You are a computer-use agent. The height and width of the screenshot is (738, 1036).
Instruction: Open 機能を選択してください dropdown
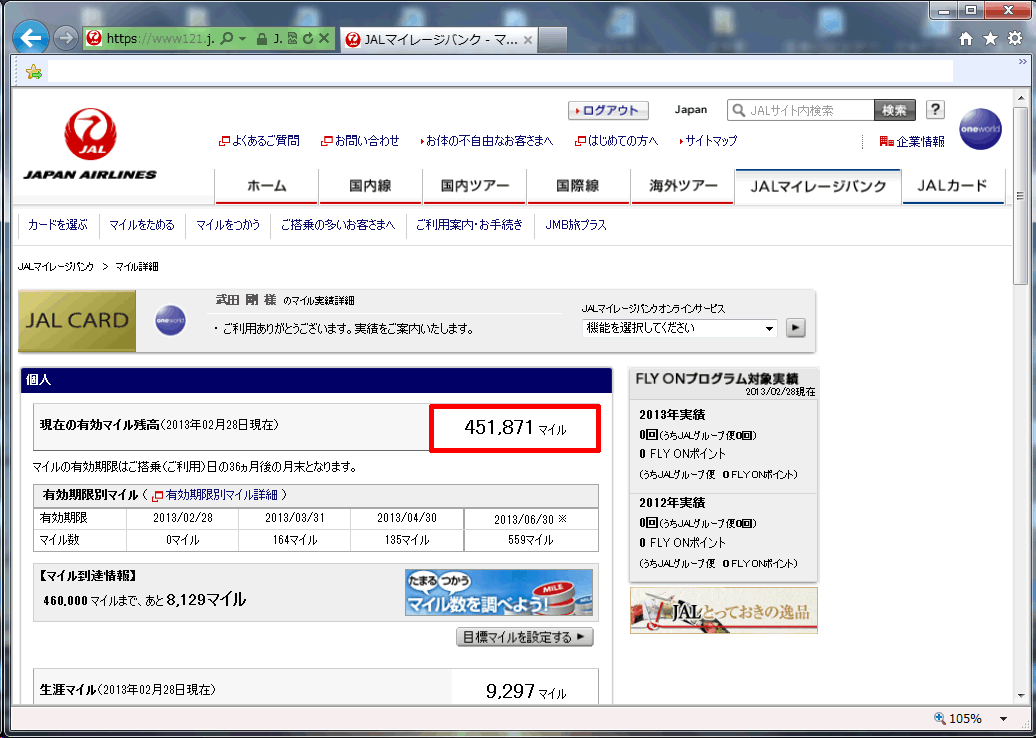[x=679, y=328]
